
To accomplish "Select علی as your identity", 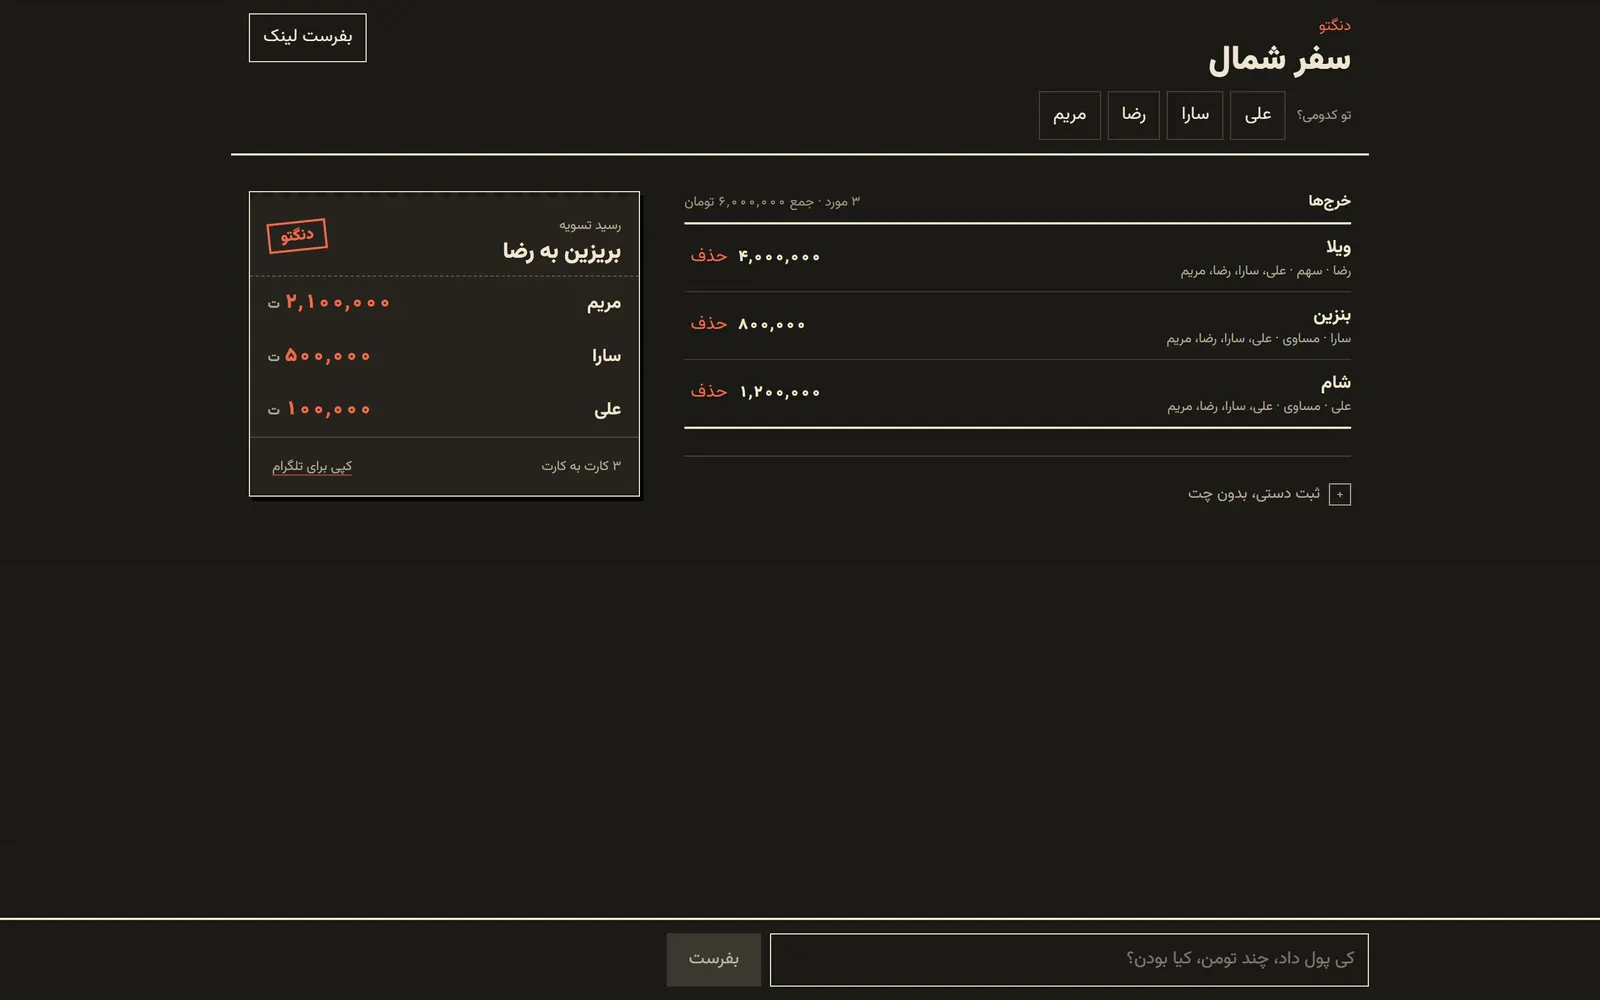I will (x=1257, y=115).
